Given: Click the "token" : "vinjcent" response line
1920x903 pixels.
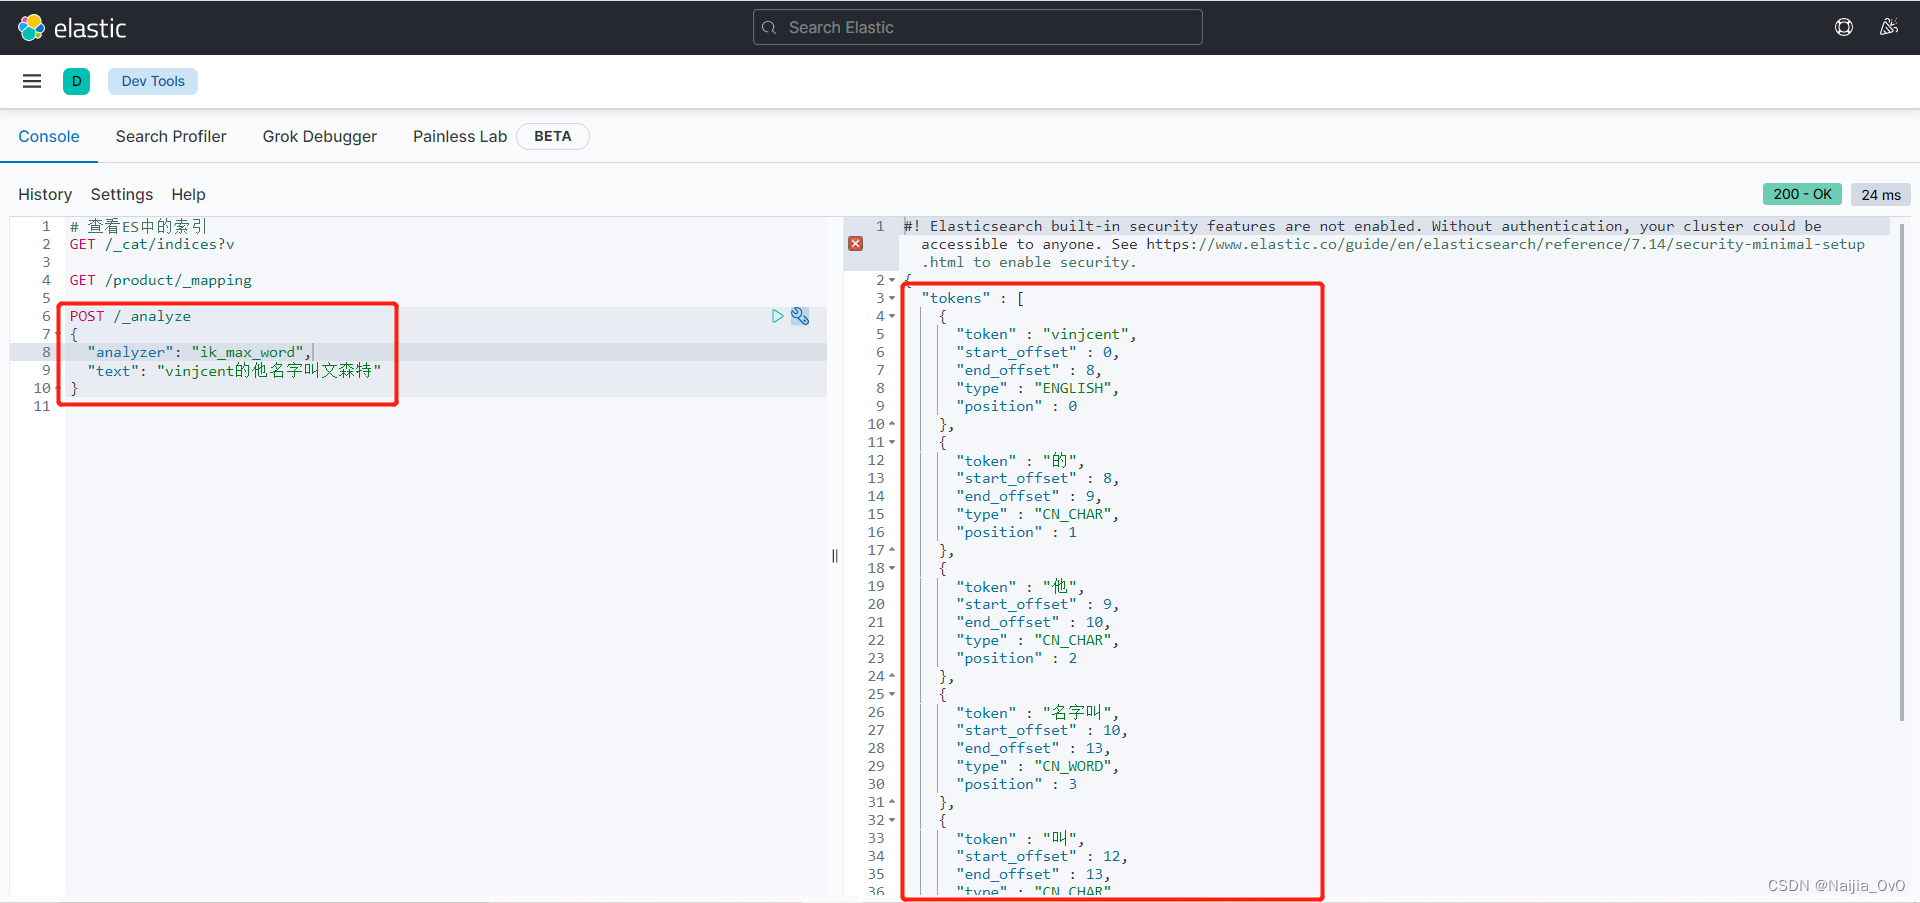Looking at the screenshot, I should (x=1046, y=334).
